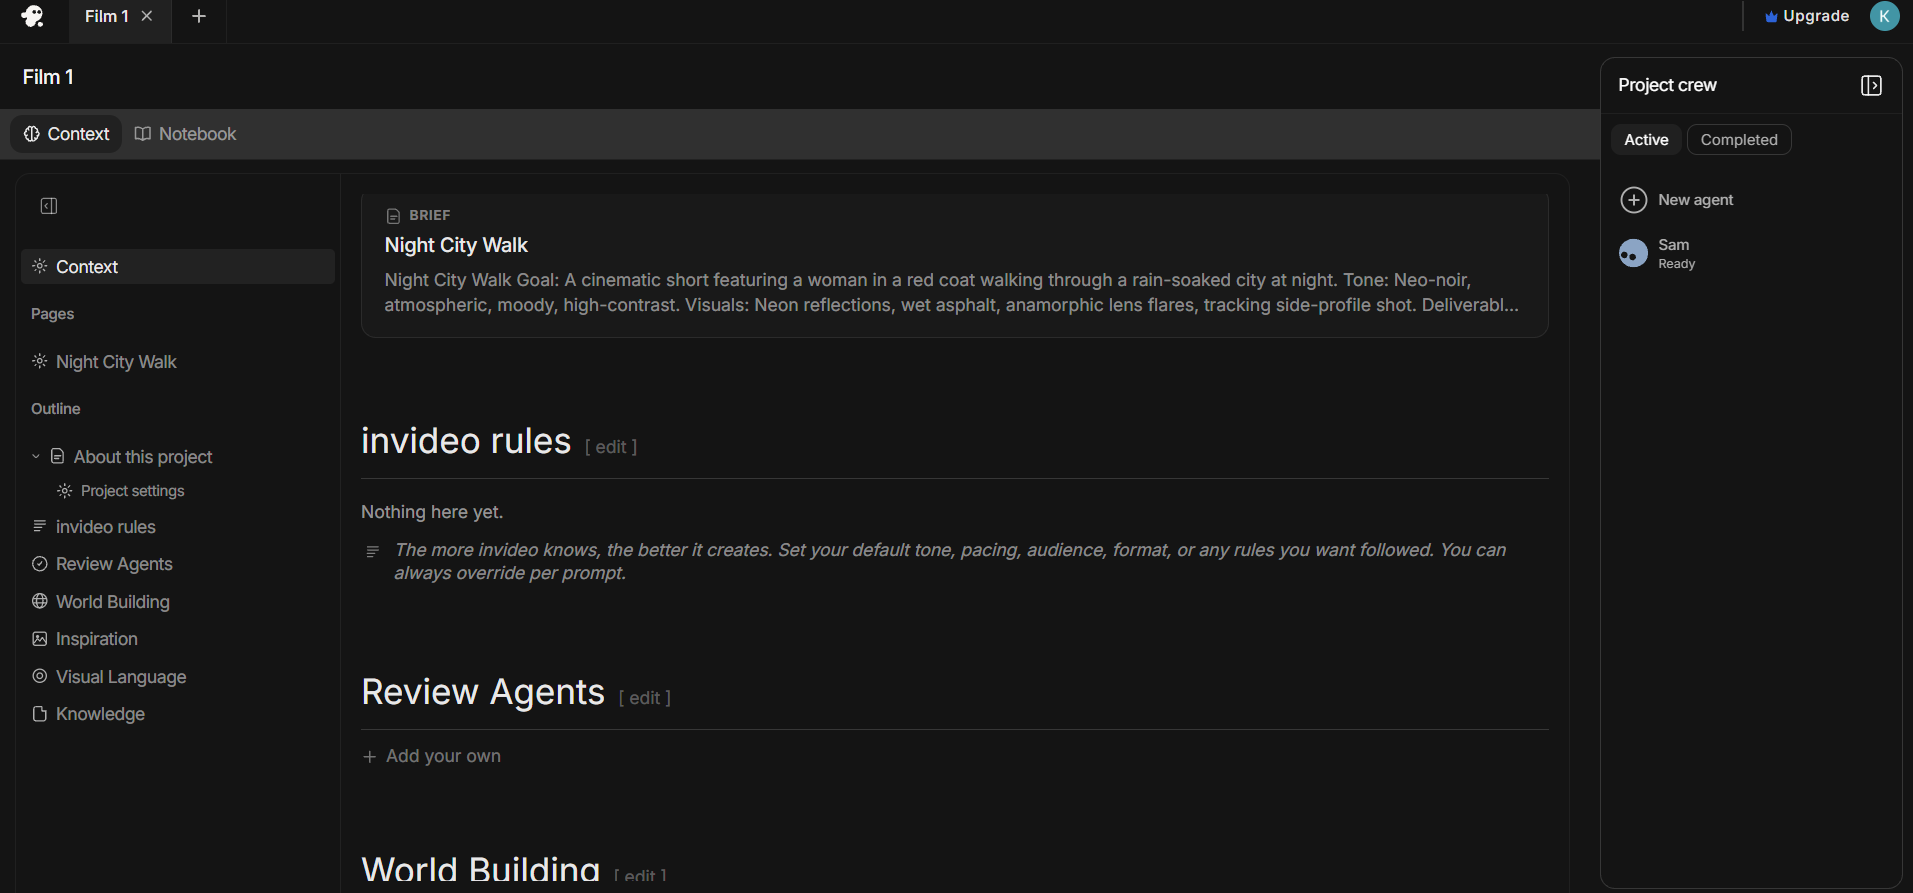The height and width of the screenshot is (893, 1913).
Task: Edit the Review Agents section
Action: tap(645, 698)
